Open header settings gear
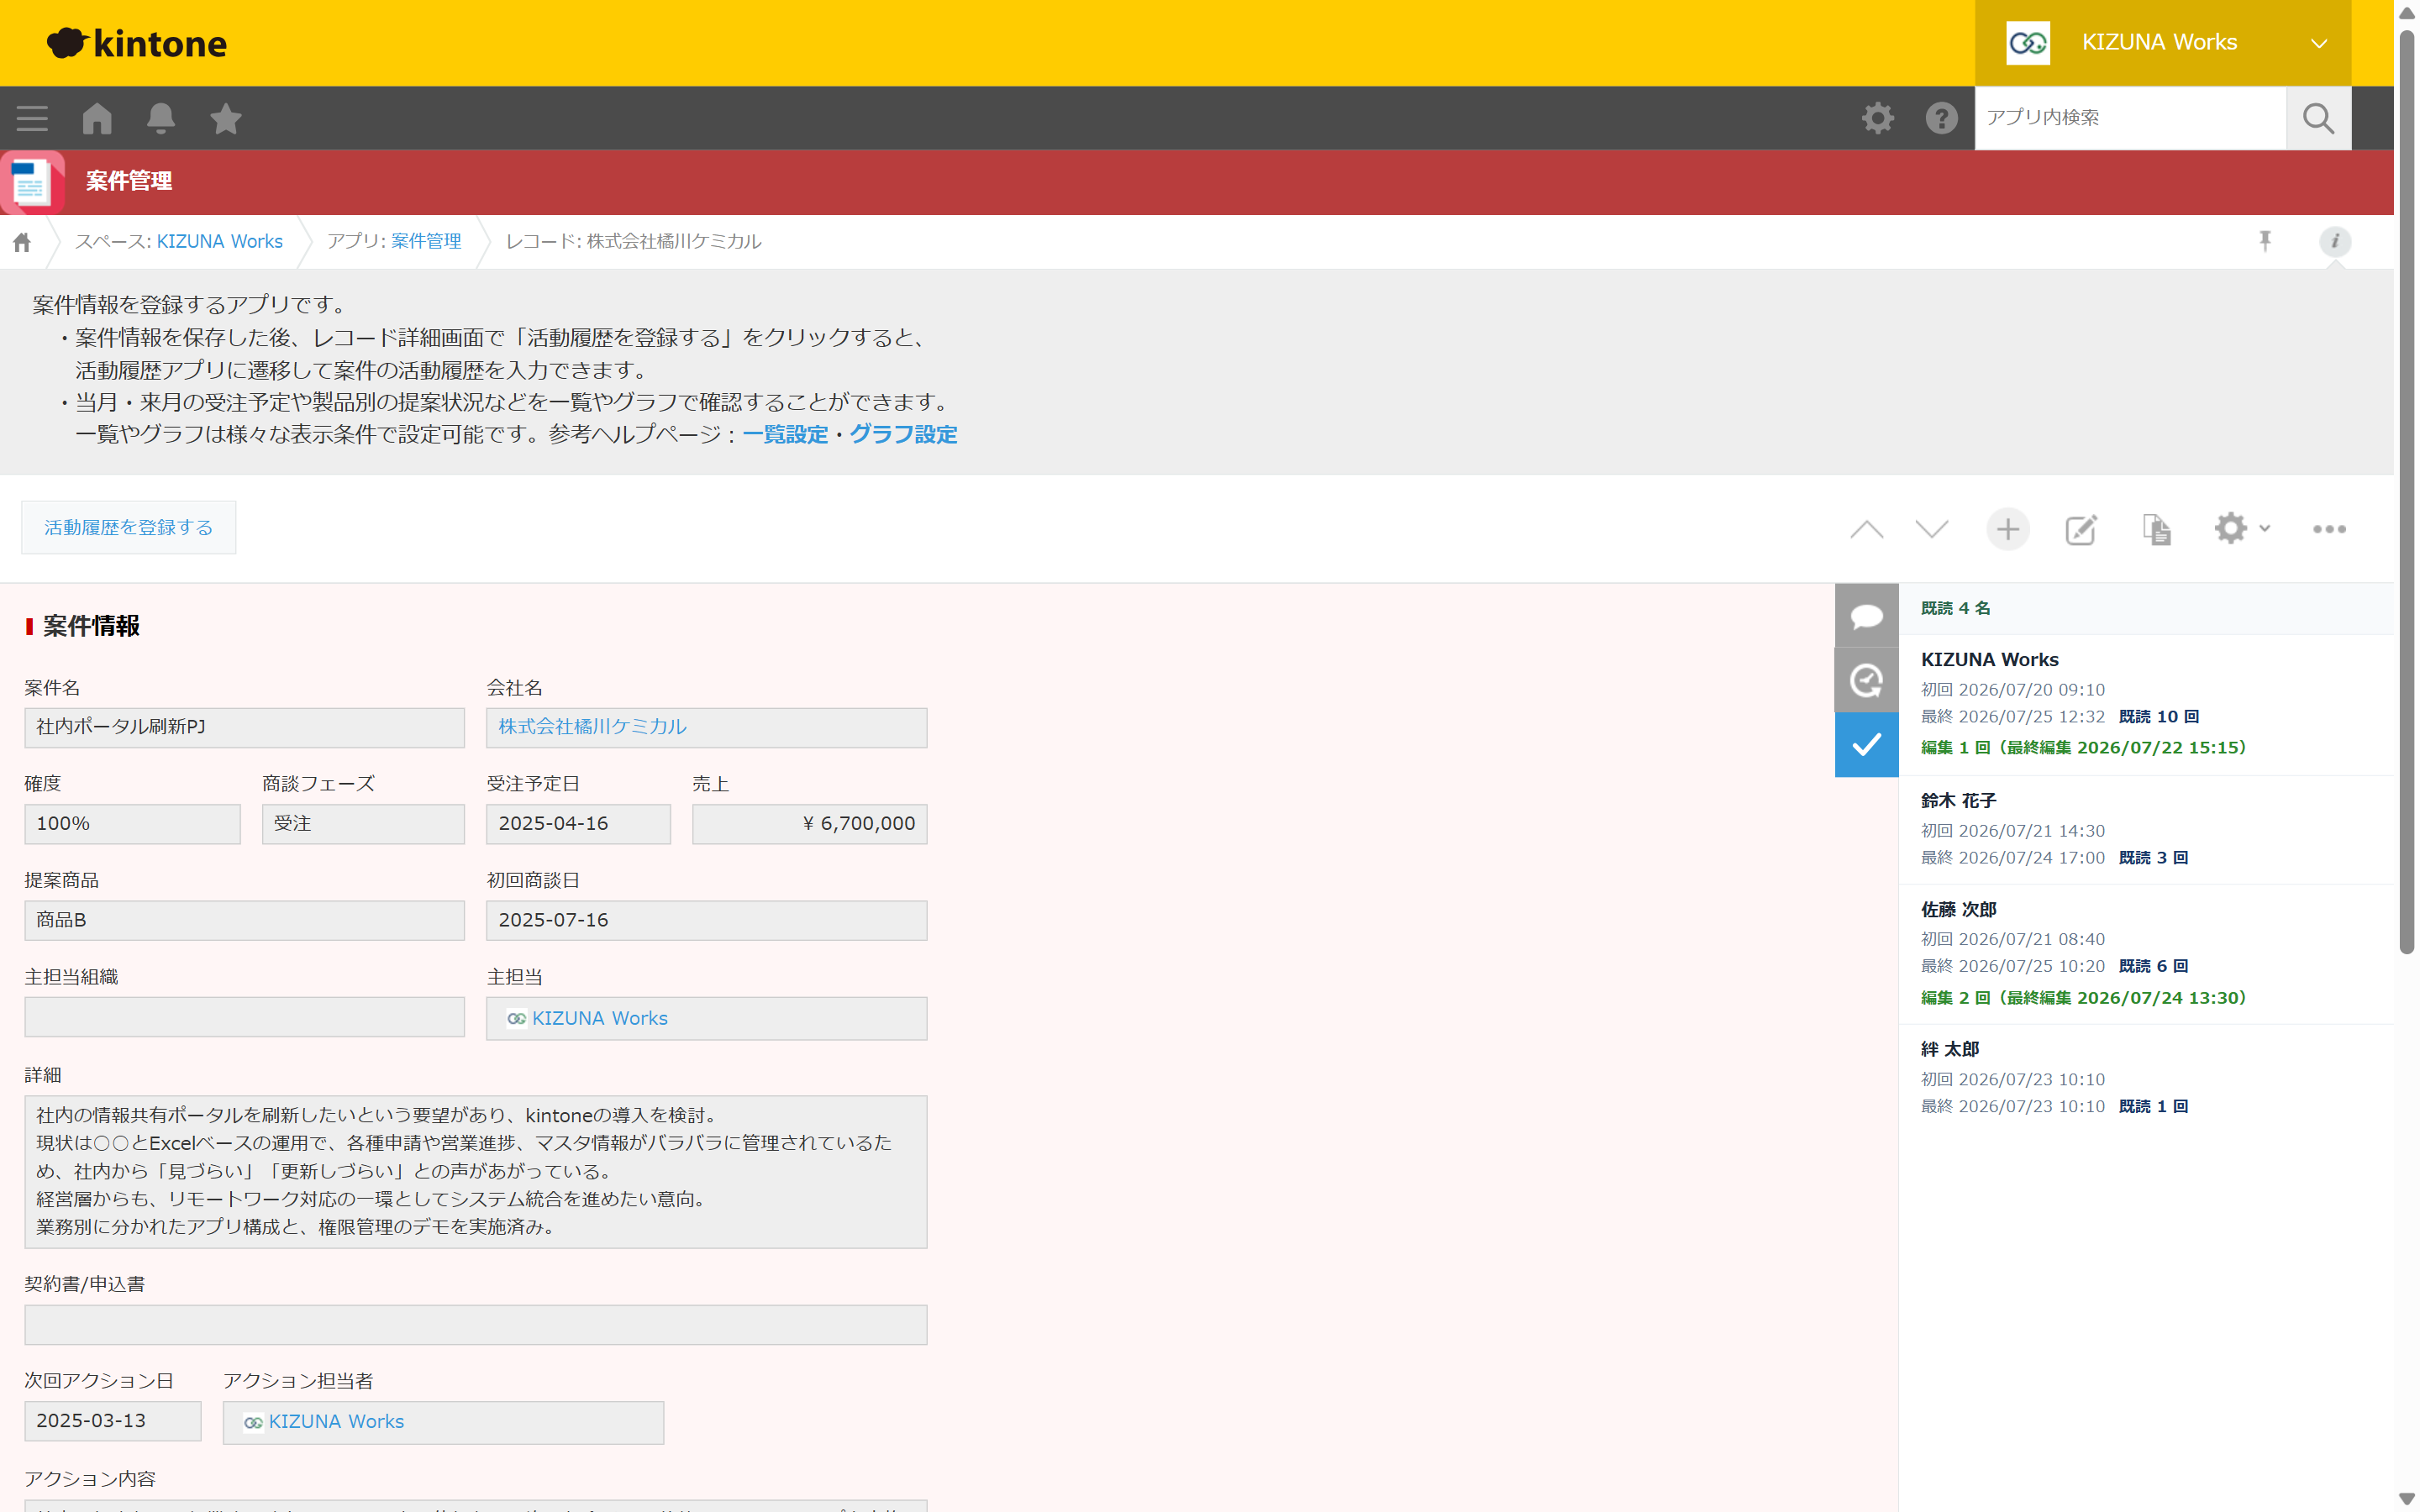Viewport: 2420px width, 1512px height. (x=1877, y=118)
